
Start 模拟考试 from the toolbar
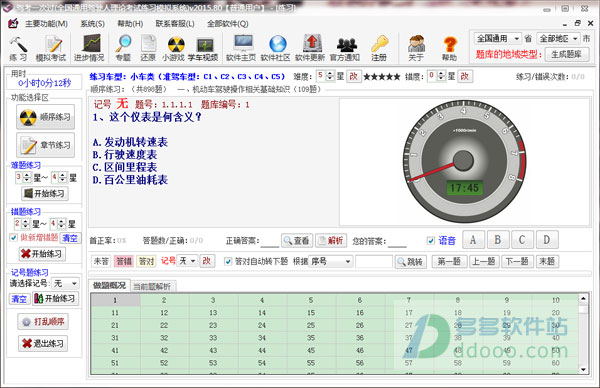51,49
